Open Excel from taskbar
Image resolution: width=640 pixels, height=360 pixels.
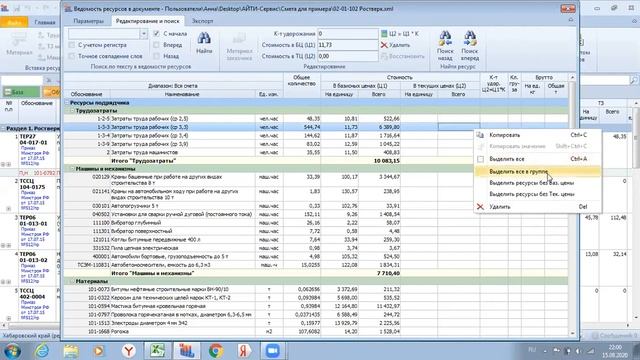coord(157,351)
